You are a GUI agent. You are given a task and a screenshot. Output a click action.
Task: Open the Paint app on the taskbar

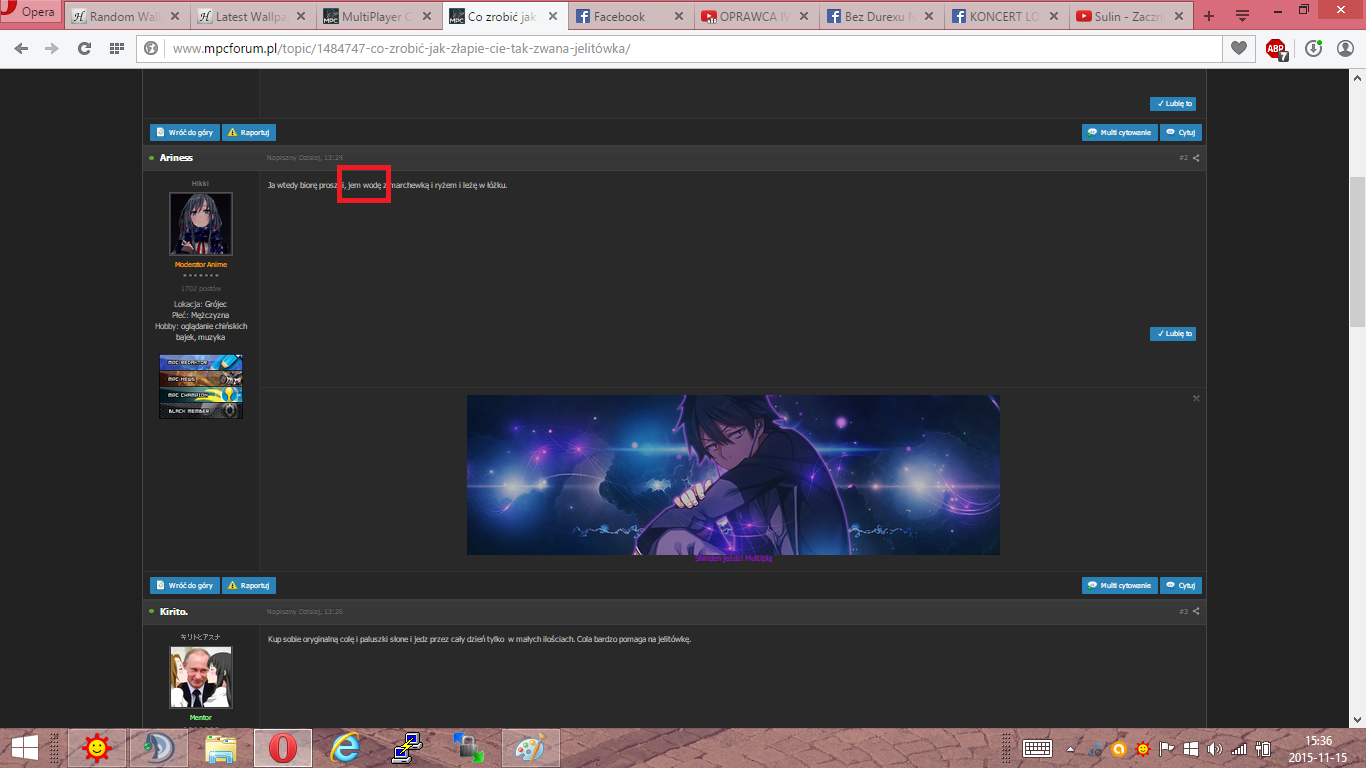(530, 747)
